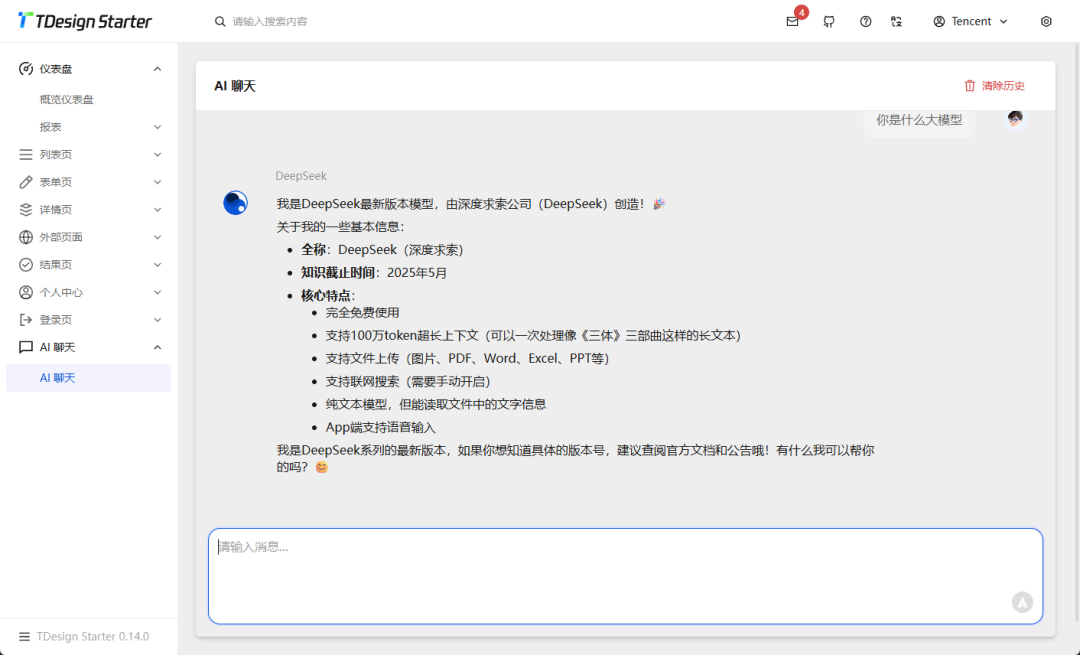
Task: Expand the 表单页 menu chevron
Action: click(x=157, y=182)
